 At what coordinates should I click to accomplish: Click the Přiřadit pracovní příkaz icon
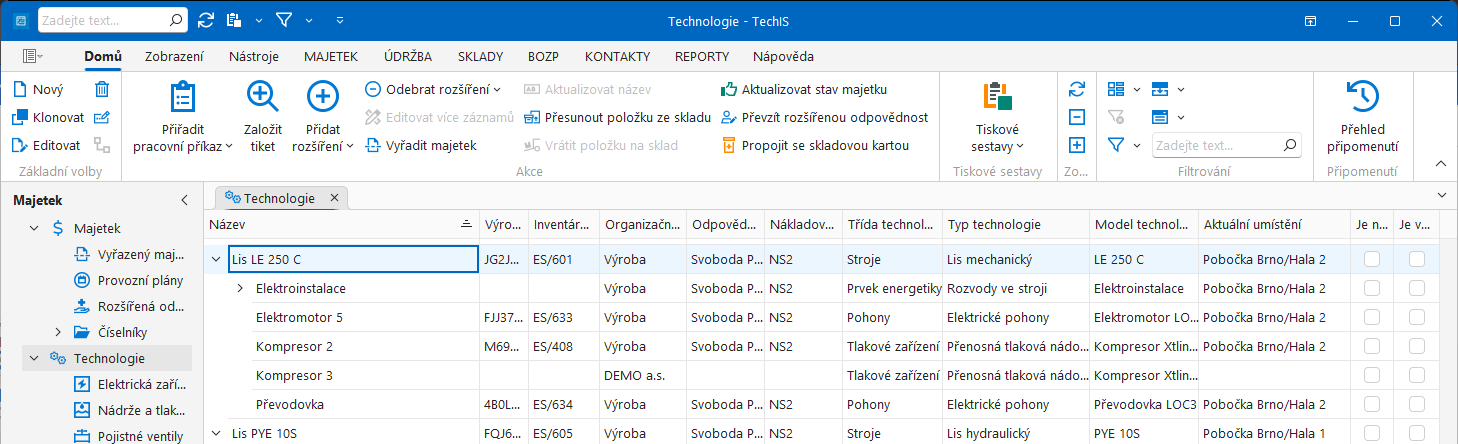[x=182, y=97]
